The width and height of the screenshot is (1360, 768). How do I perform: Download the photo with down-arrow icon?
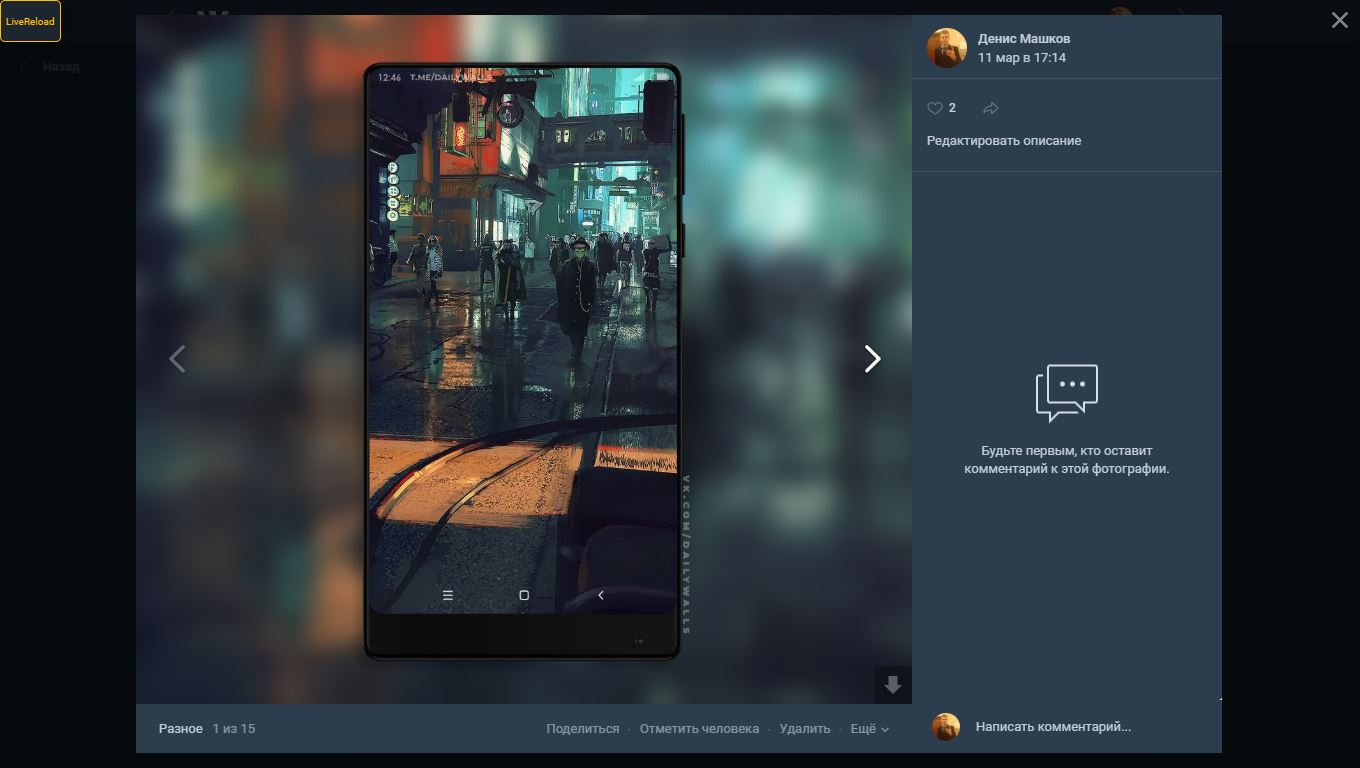click(893, 685)
